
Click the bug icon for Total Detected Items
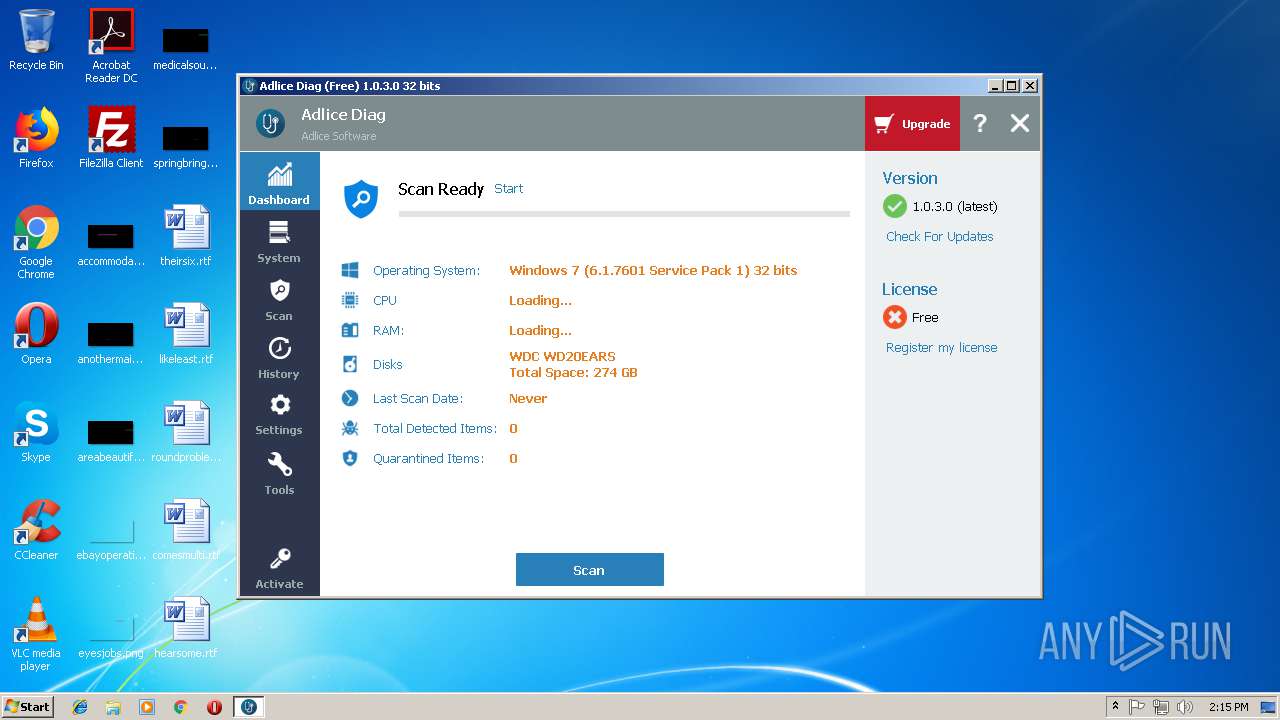(350, 428)
